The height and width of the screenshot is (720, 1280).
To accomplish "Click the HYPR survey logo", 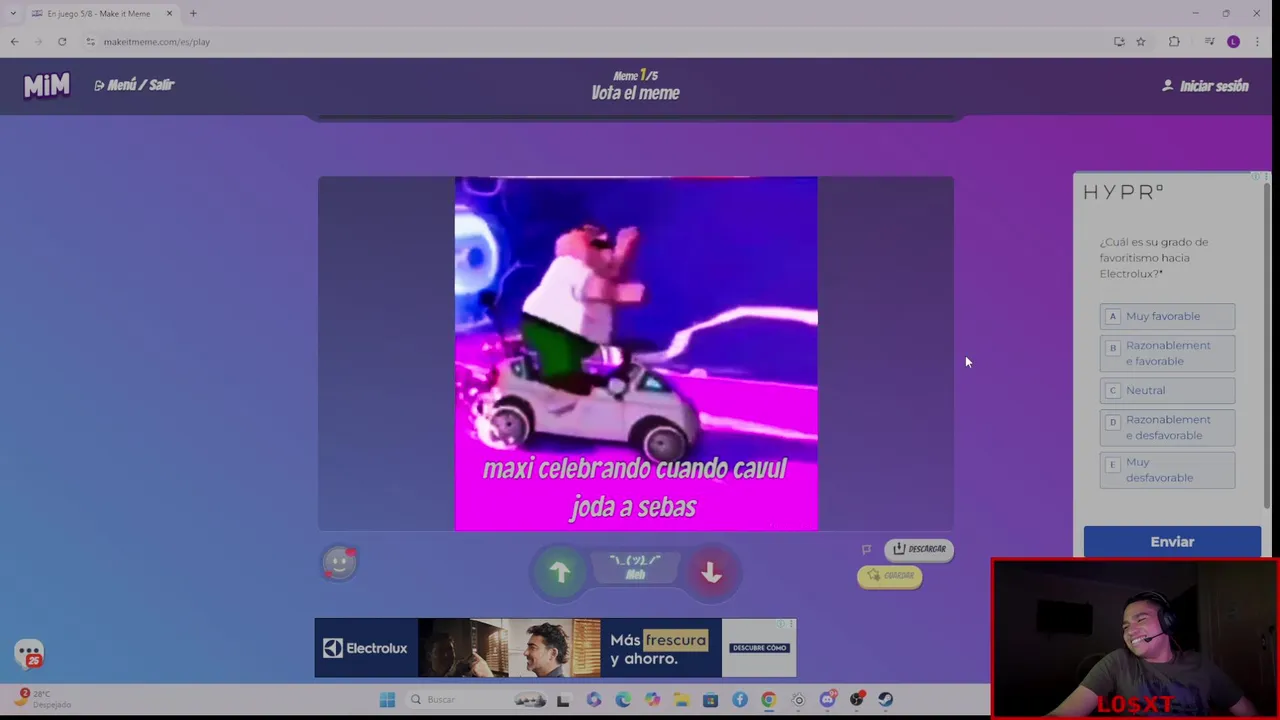I will [x=1123, y=192].
